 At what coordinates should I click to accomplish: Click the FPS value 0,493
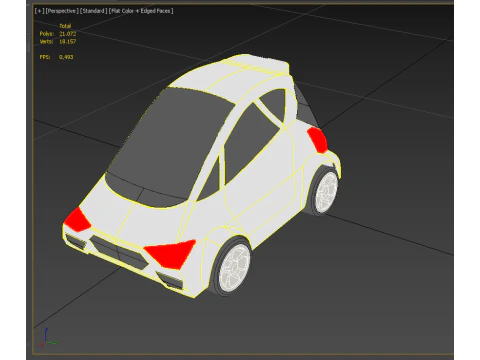click(66, 57)
